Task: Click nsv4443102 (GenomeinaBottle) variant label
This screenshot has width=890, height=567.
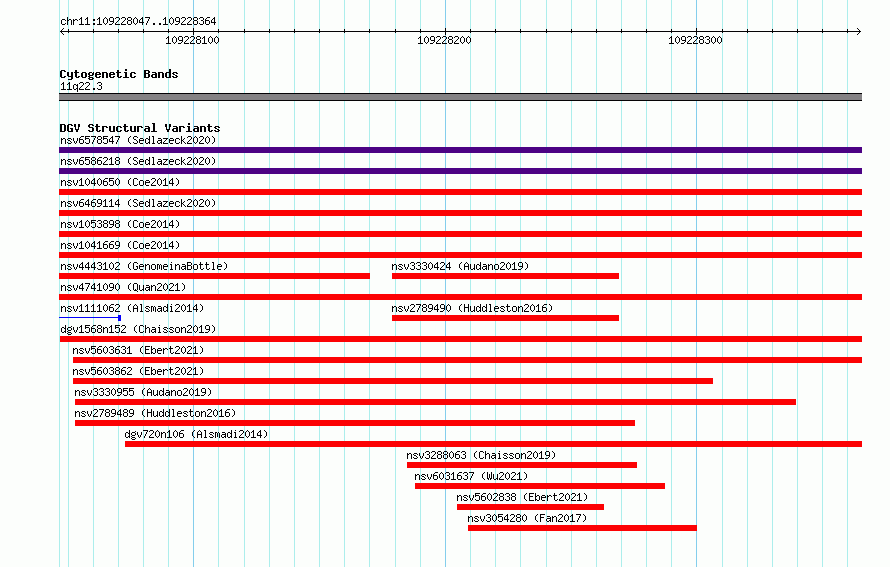Action: click(x=144, y=266)
